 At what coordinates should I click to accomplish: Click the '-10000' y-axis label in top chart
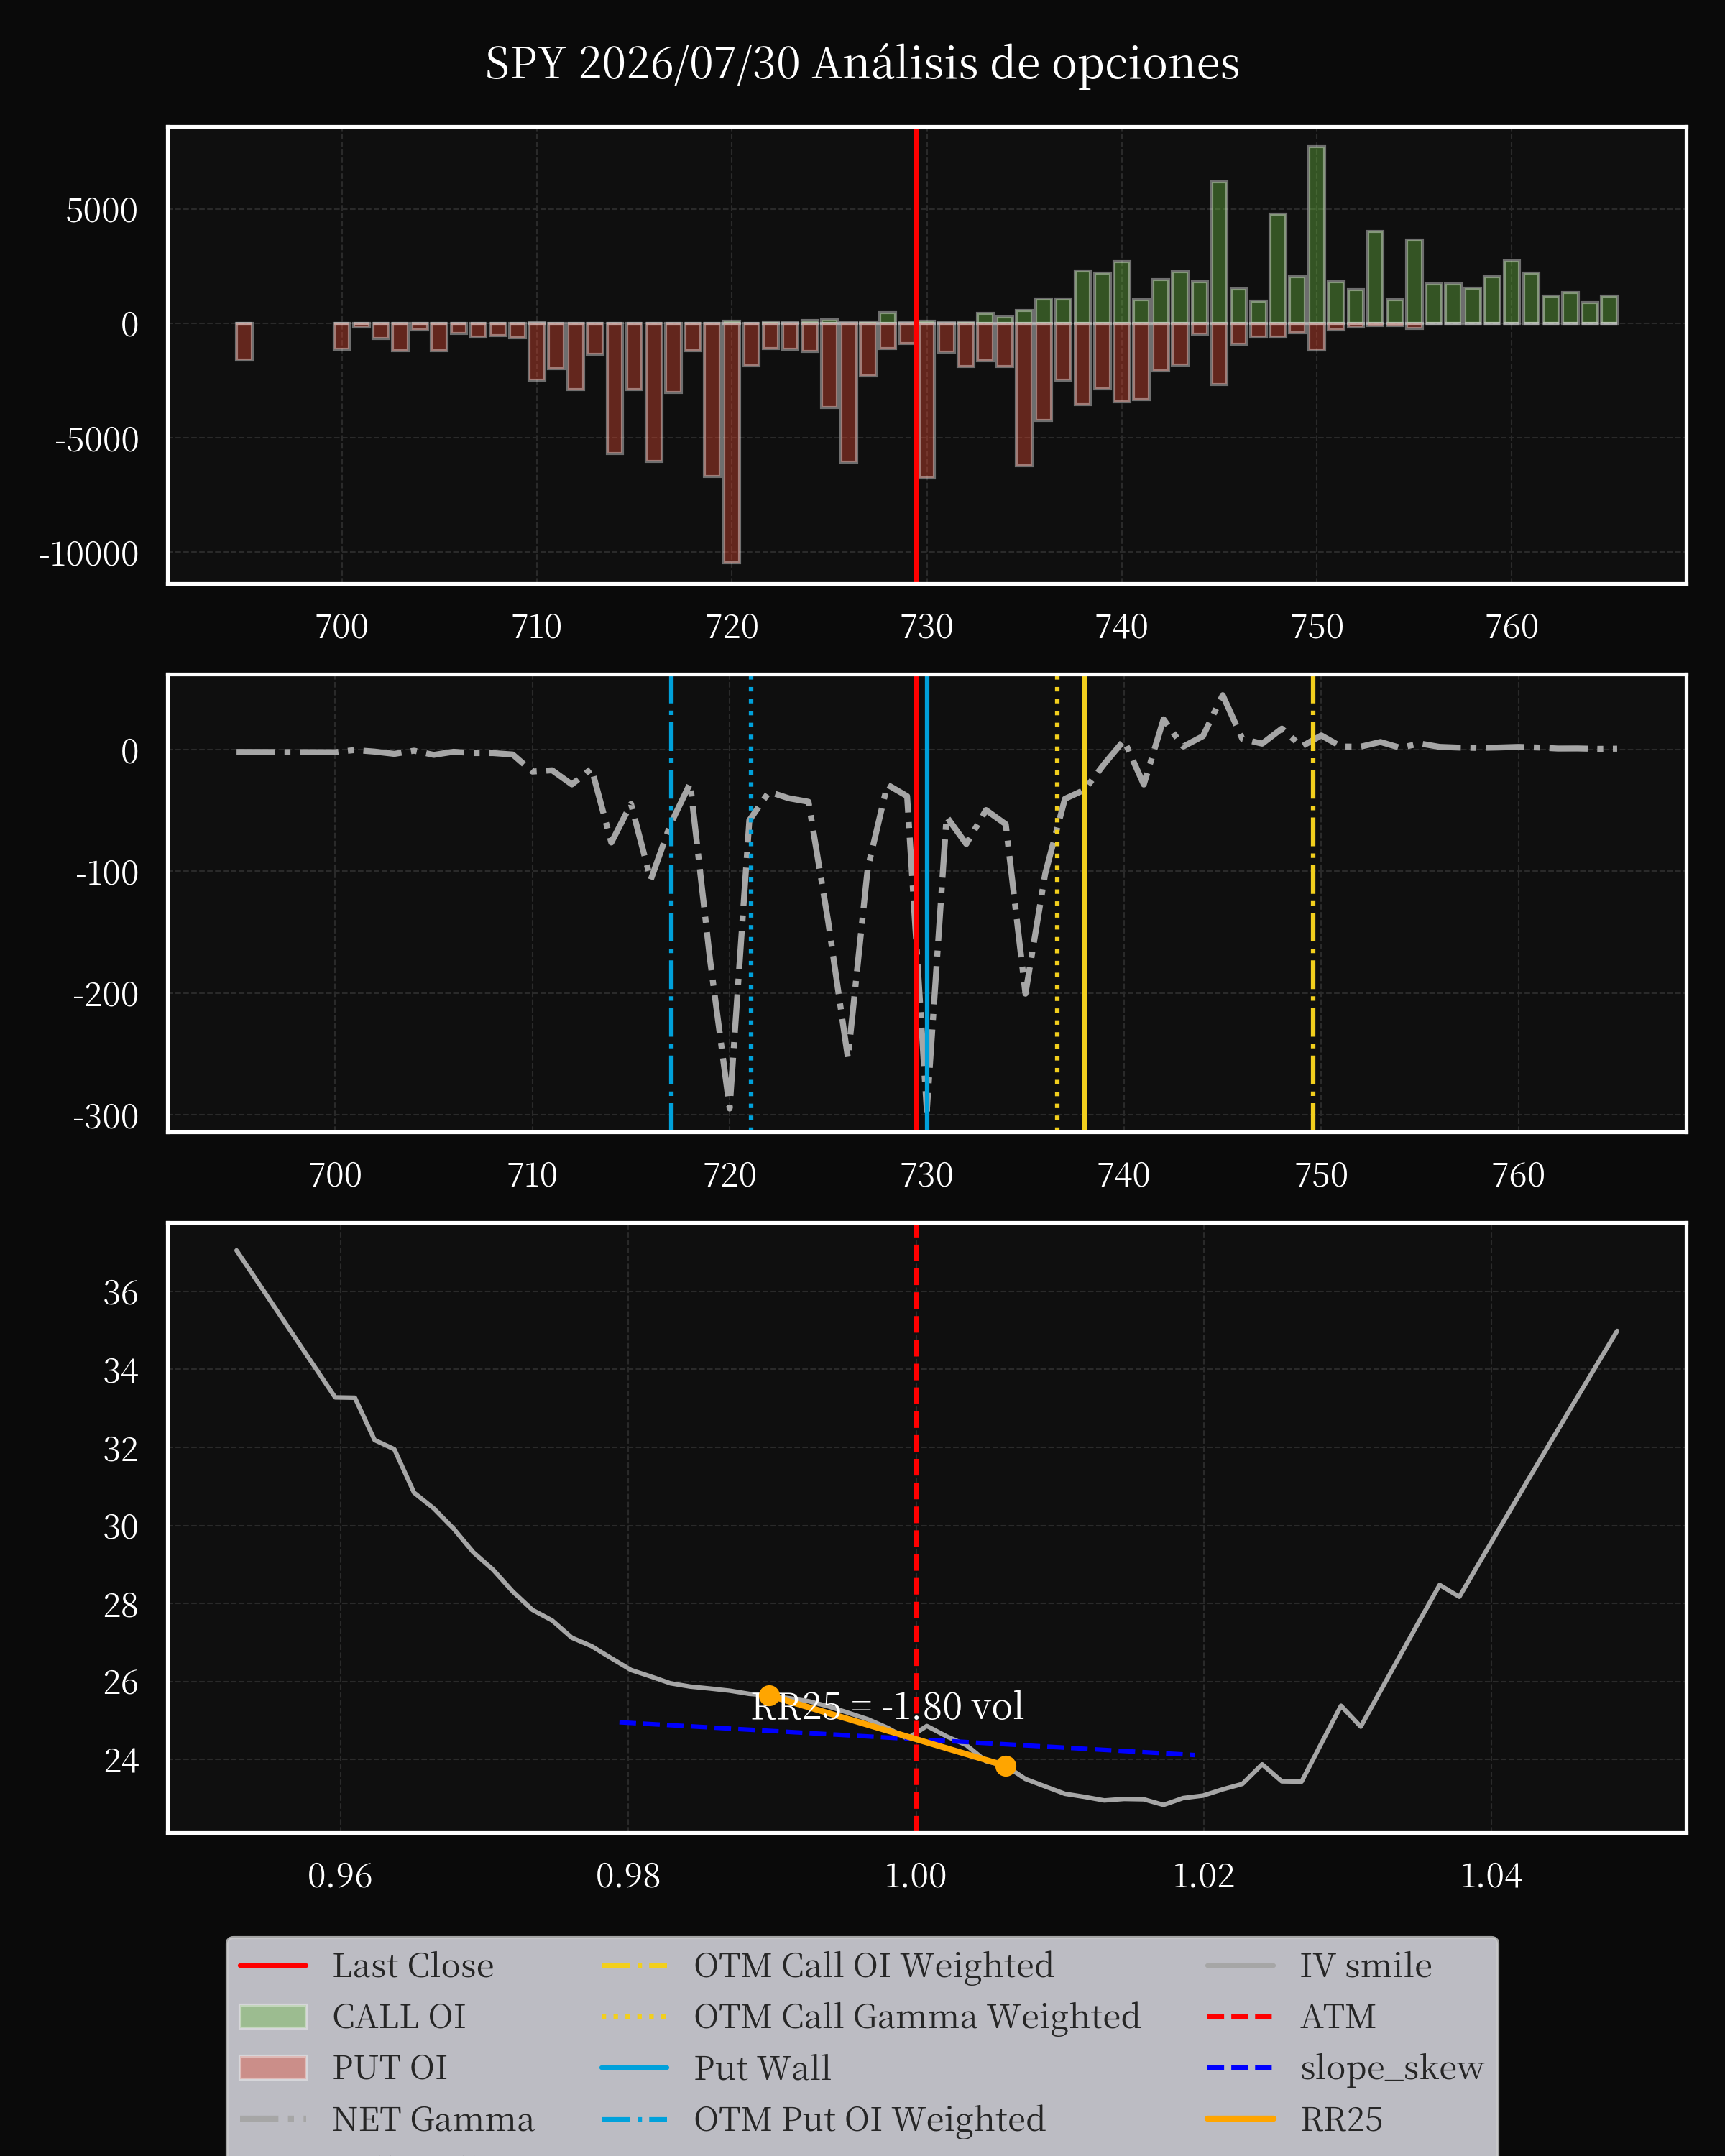89,554
